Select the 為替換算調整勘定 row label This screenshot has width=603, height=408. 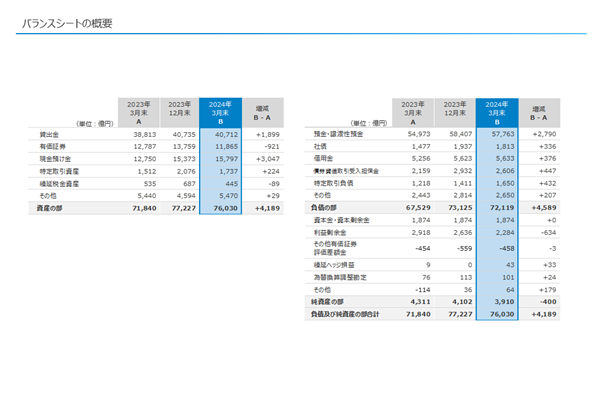[x=340, y=277]
